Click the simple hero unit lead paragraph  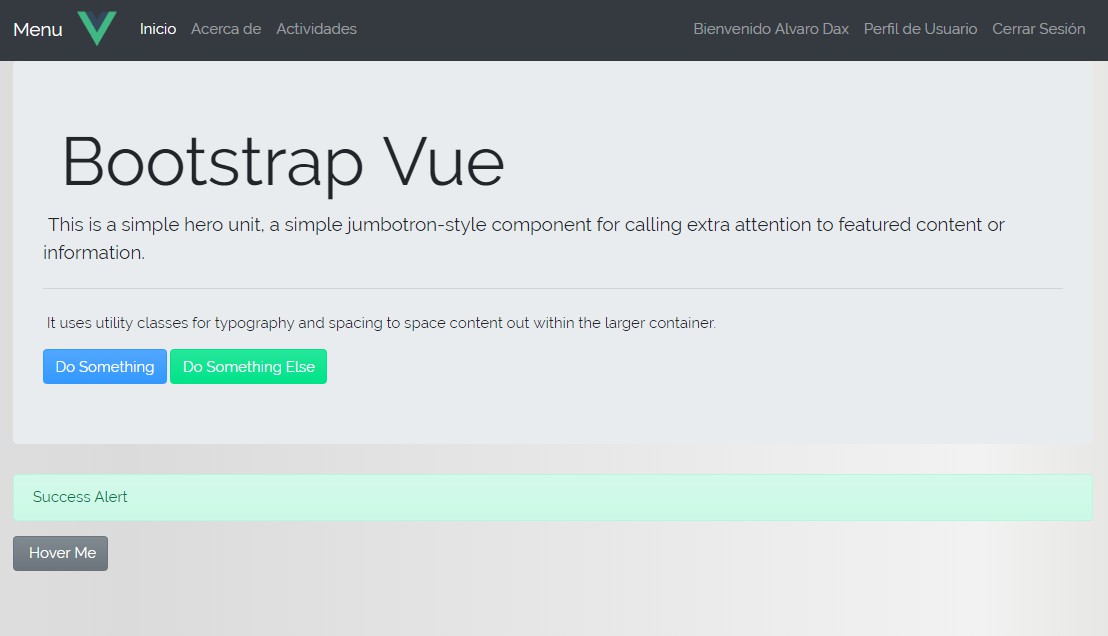pyautogui.click(x=524, y=238)
